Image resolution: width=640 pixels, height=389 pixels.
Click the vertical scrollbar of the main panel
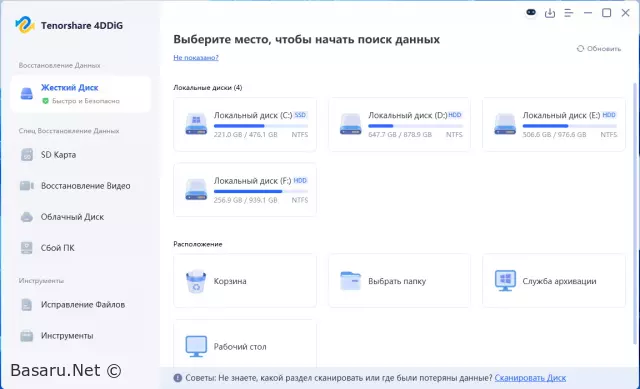pos(634,212)
